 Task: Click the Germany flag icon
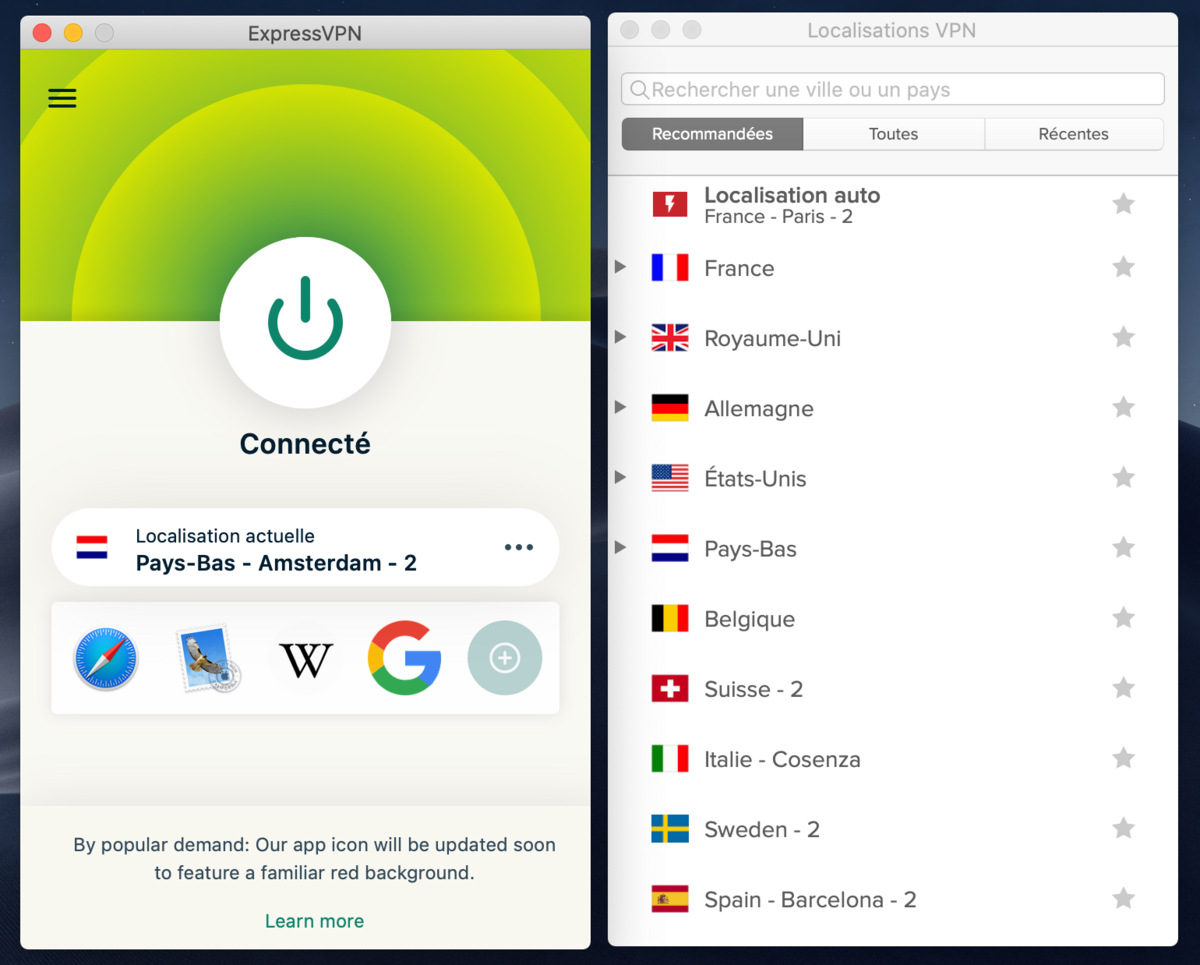point(670,408)
